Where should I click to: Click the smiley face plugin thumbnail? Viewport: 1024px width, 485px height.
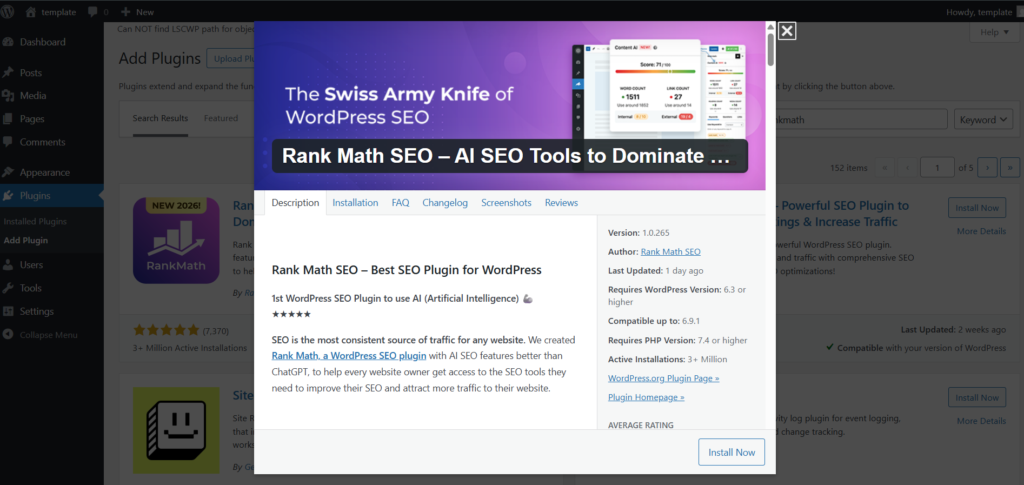point(176,430)
